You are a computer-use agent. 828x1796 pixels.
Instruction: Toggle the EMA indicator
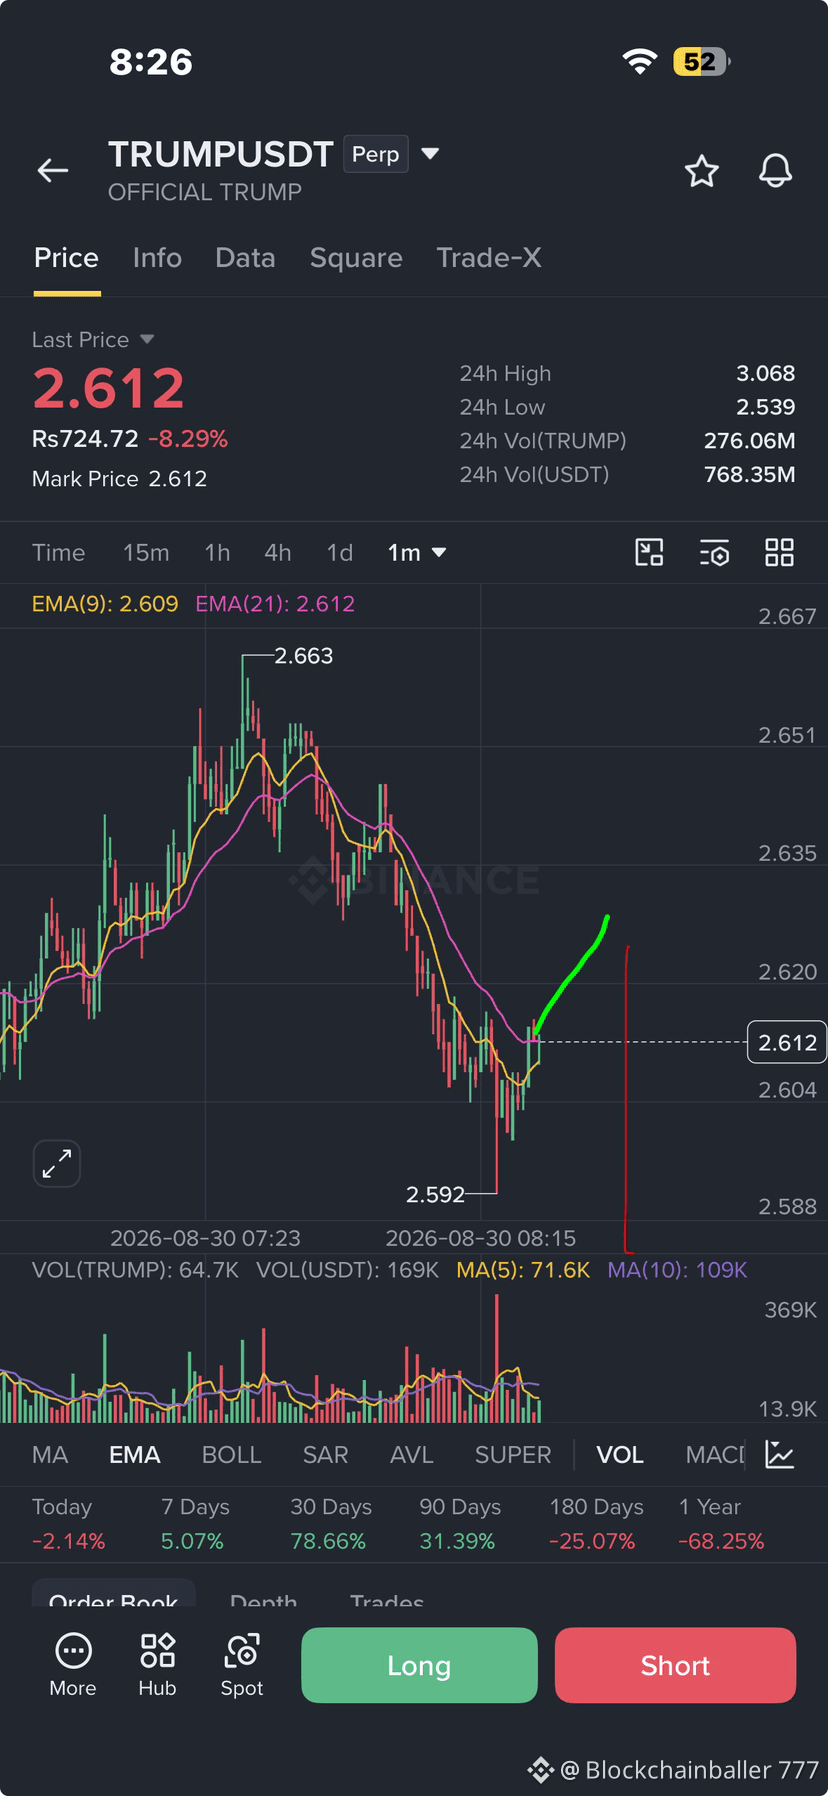[x=135, y=1454]
